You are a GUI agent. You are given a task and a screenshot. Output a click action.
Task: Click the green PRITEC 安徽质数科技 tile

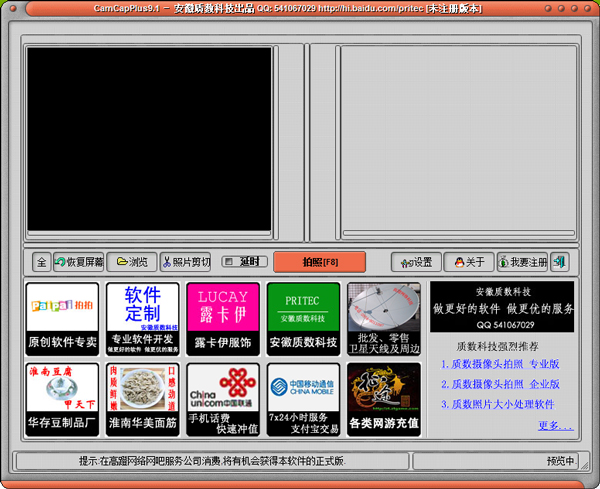(x=302, y=318)
